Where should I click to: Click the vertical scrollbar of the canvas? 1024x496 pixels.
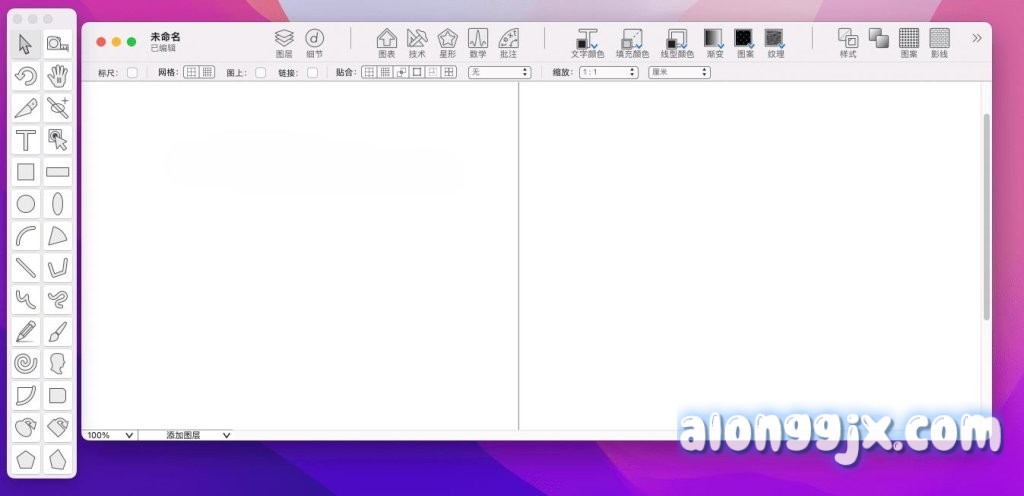[x=986, y=217]
